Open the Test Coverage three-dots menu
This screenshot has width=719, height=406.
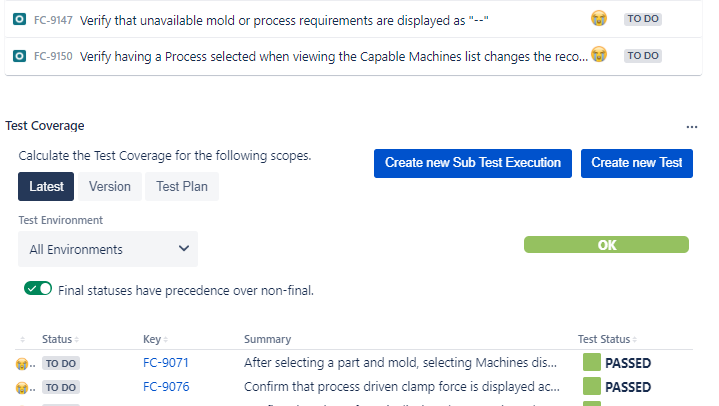tap(692, 127)
